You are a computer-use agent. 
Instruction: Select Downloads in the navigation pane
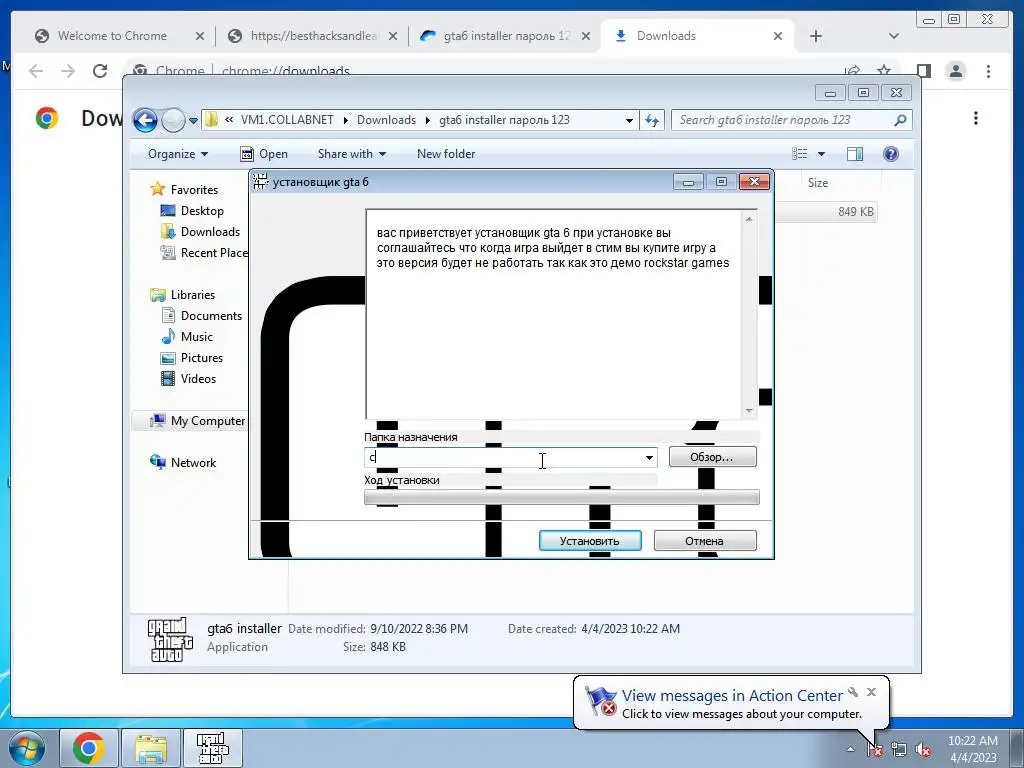click(210, 232)
